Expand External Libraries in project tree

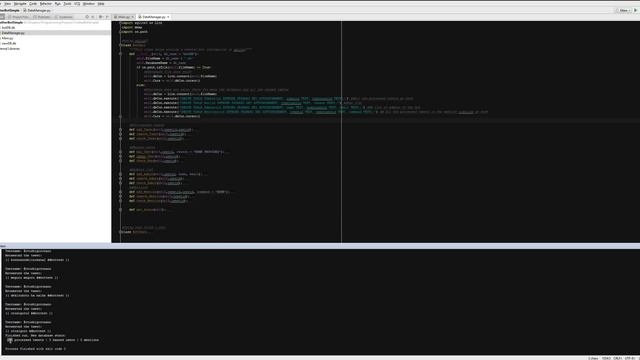[x=10, y=49]
